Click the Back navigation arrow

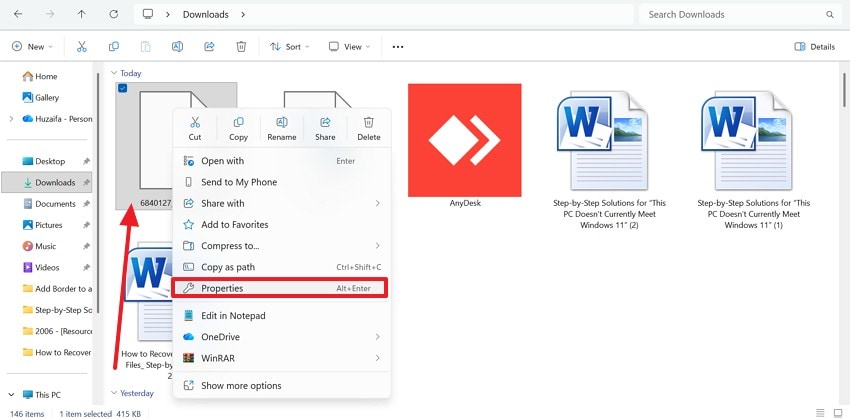pyautogui.click(x=18, y=15)
